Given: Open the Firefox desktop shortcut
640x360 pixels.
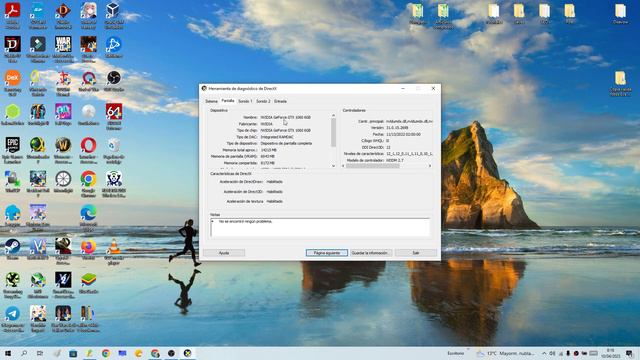Looking at the screenshot, I should click(88, 247).
